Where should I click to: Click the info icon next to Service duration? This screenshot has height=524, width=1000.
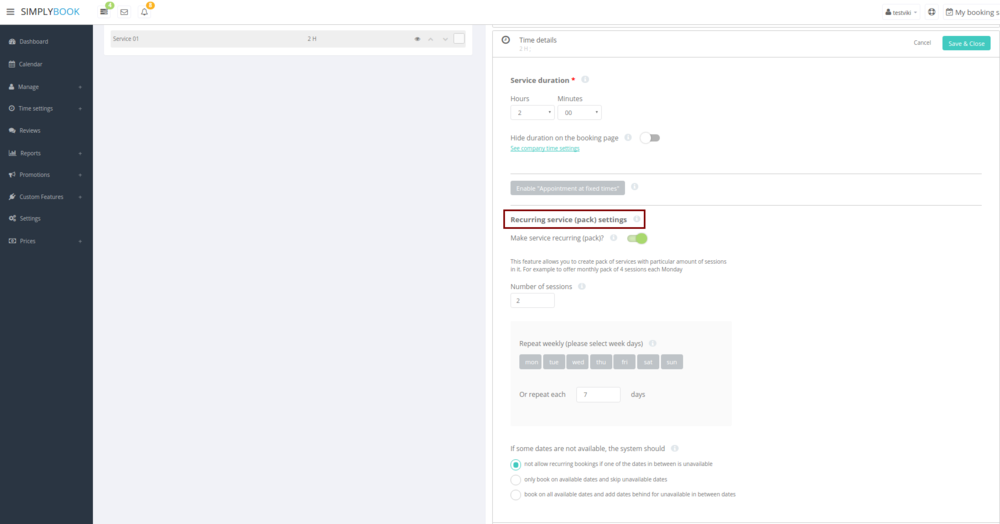click(585, 80)
